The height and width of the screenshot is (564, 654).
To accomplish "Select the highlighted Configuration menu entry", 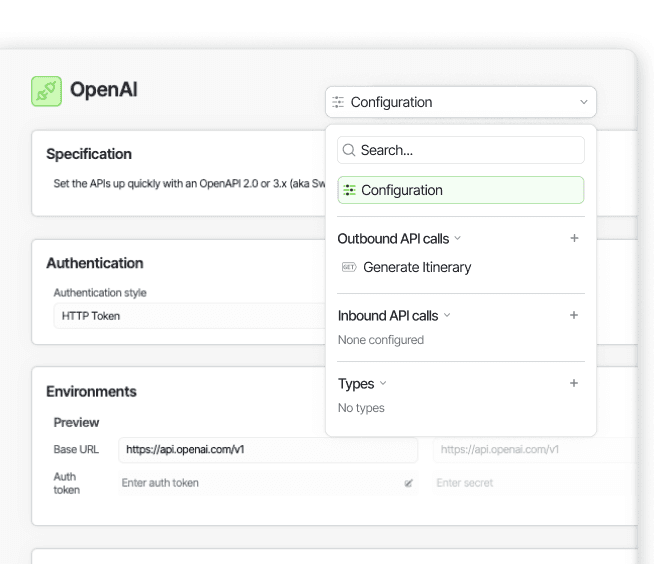I will 460,190.
